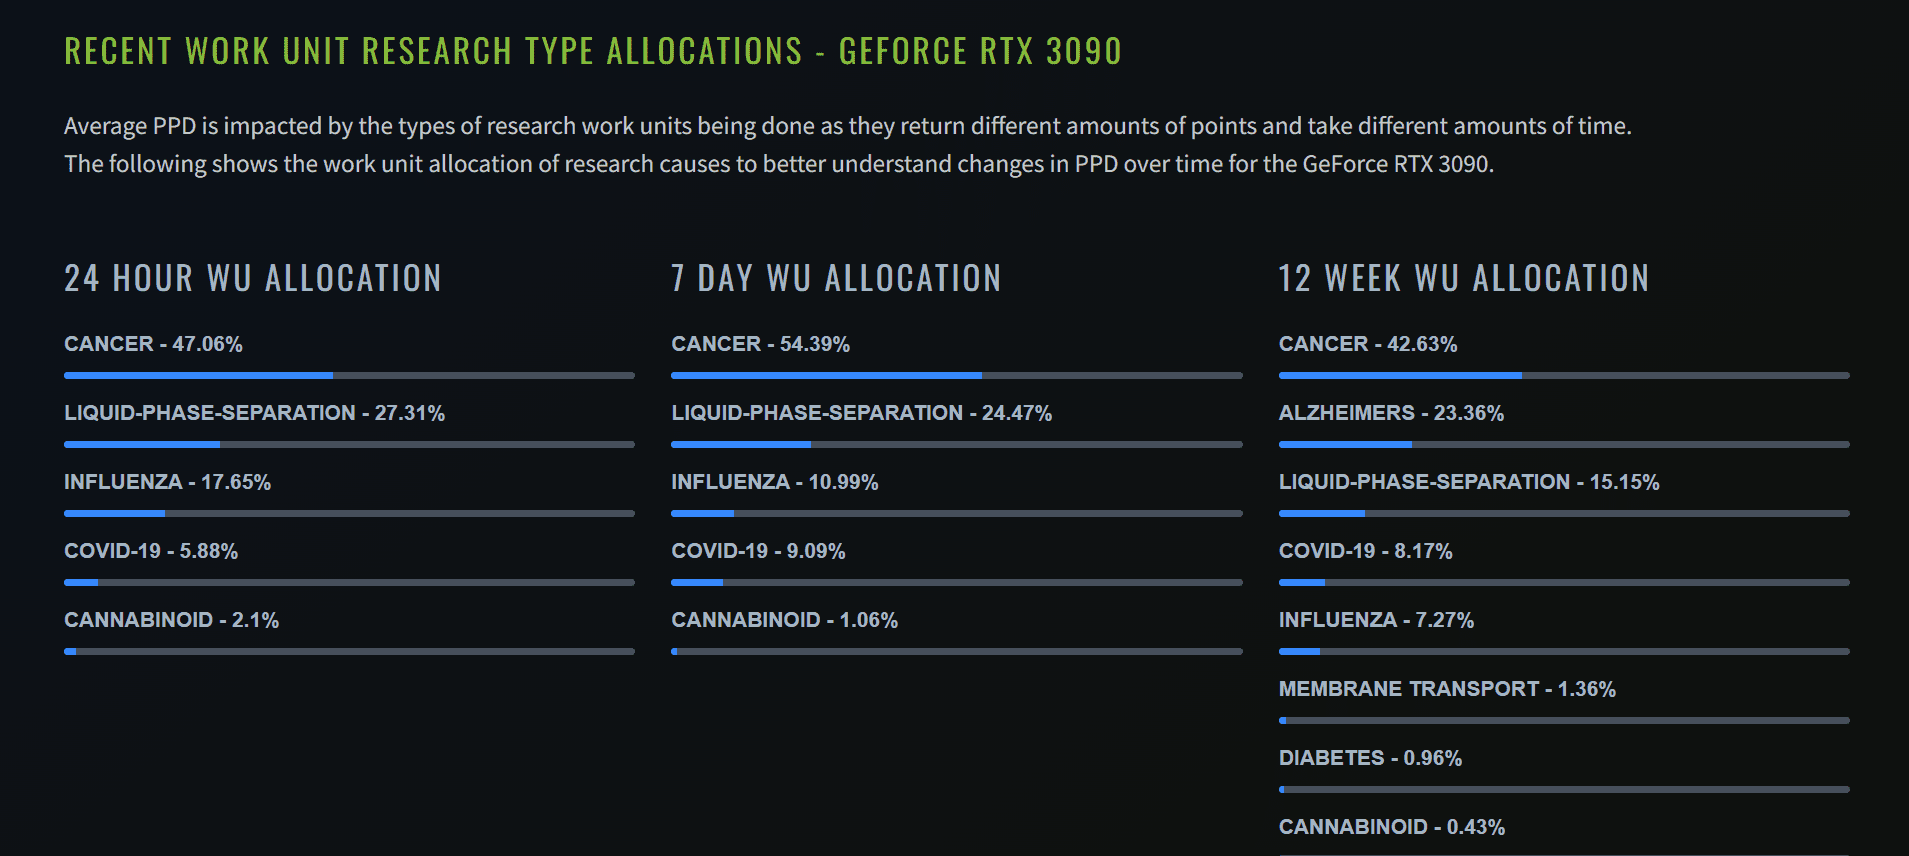Image resolution: width=1909 pixels, height=856 pixels.
Task: Select the 12 week COVID-19 8.17% label
Action: (1365, 551)
